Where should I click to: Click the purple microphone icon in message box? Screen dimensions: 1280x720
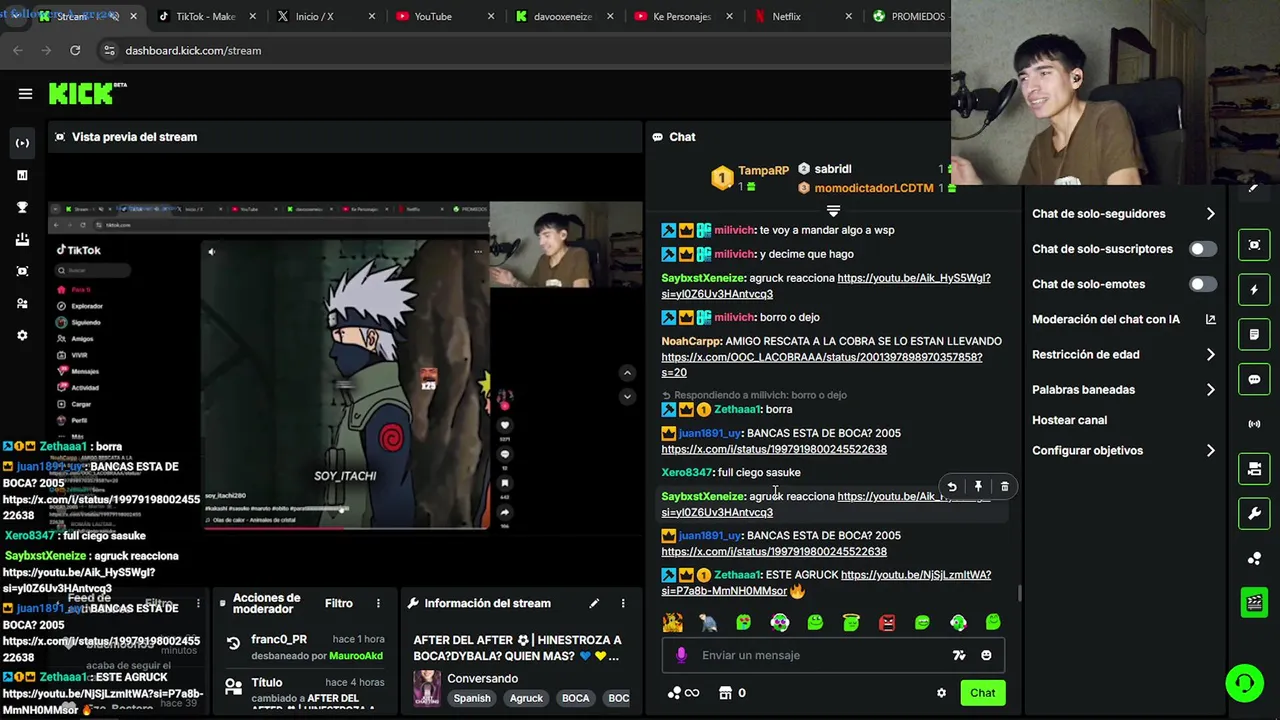(681, 655)
